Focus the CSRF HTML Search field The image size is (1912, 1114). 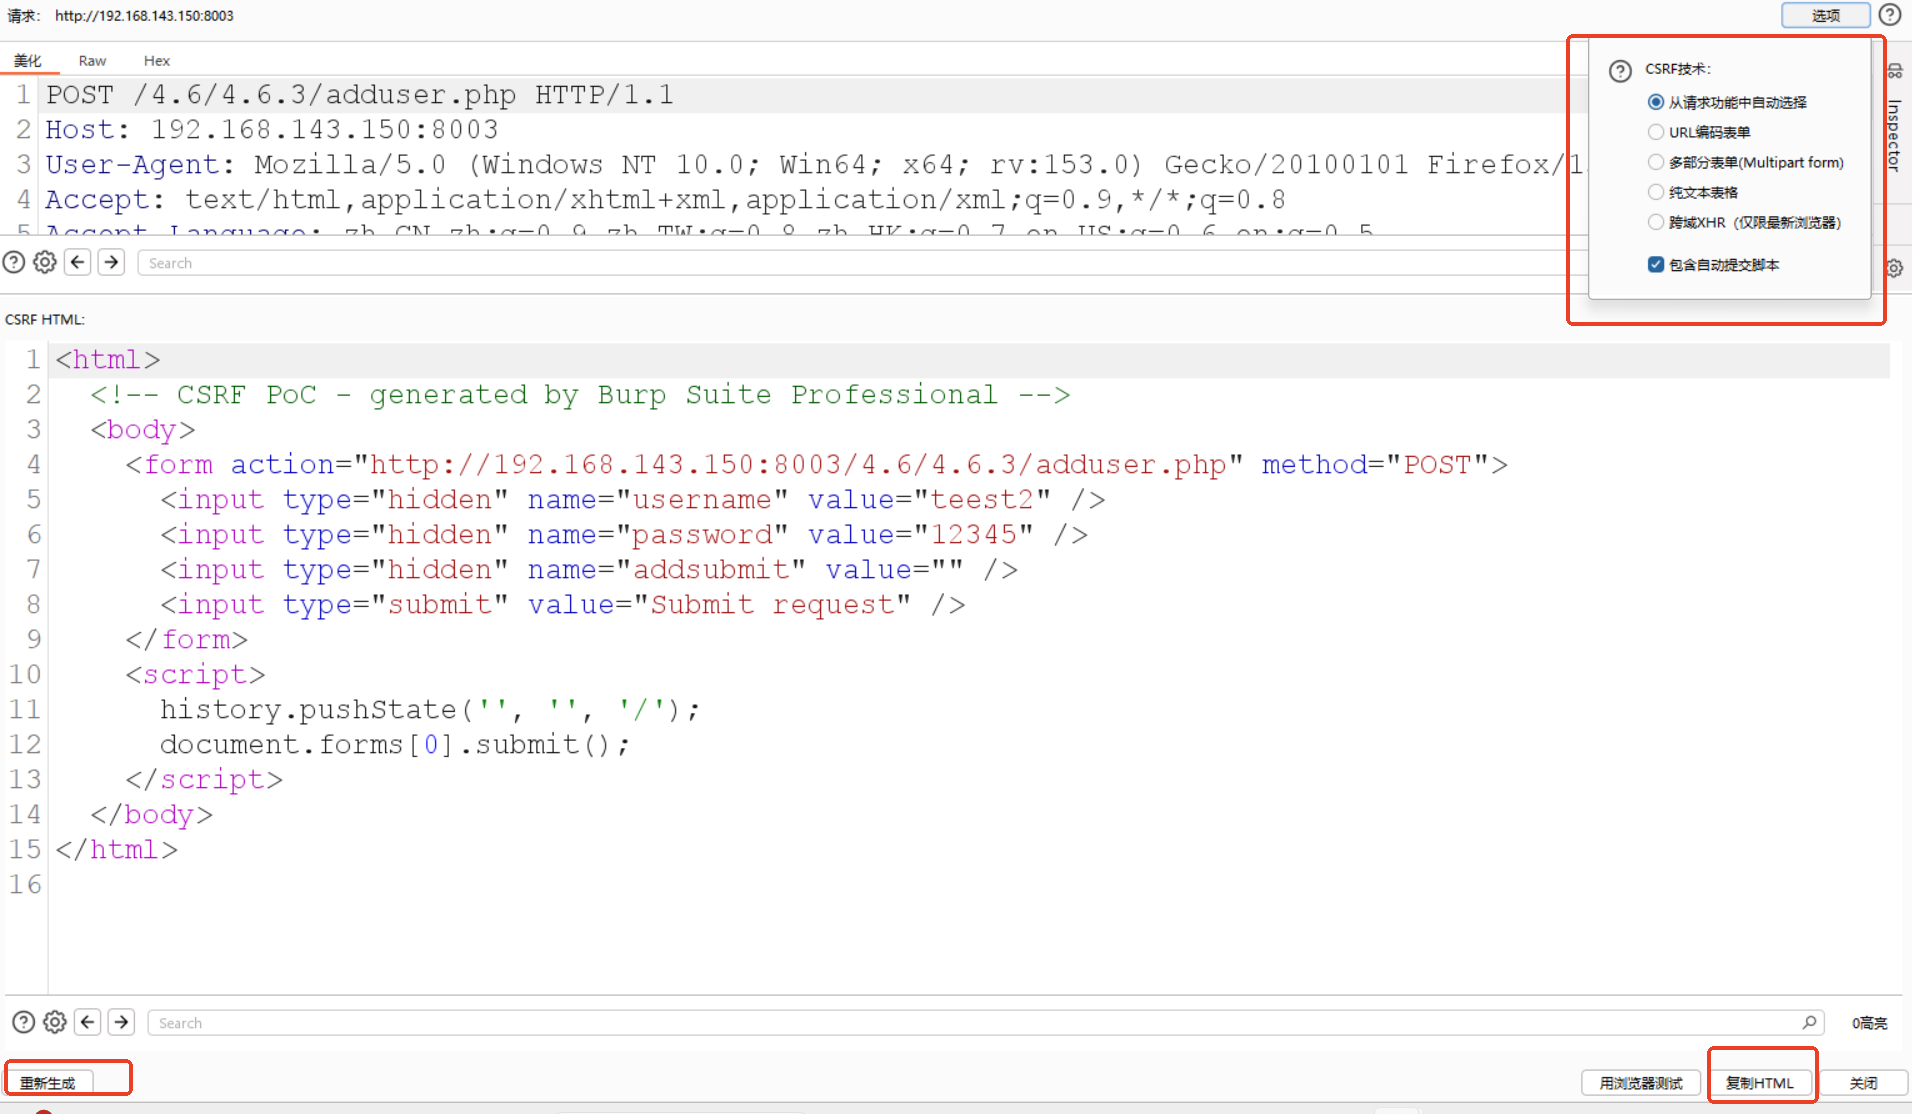pos(985,1023)
